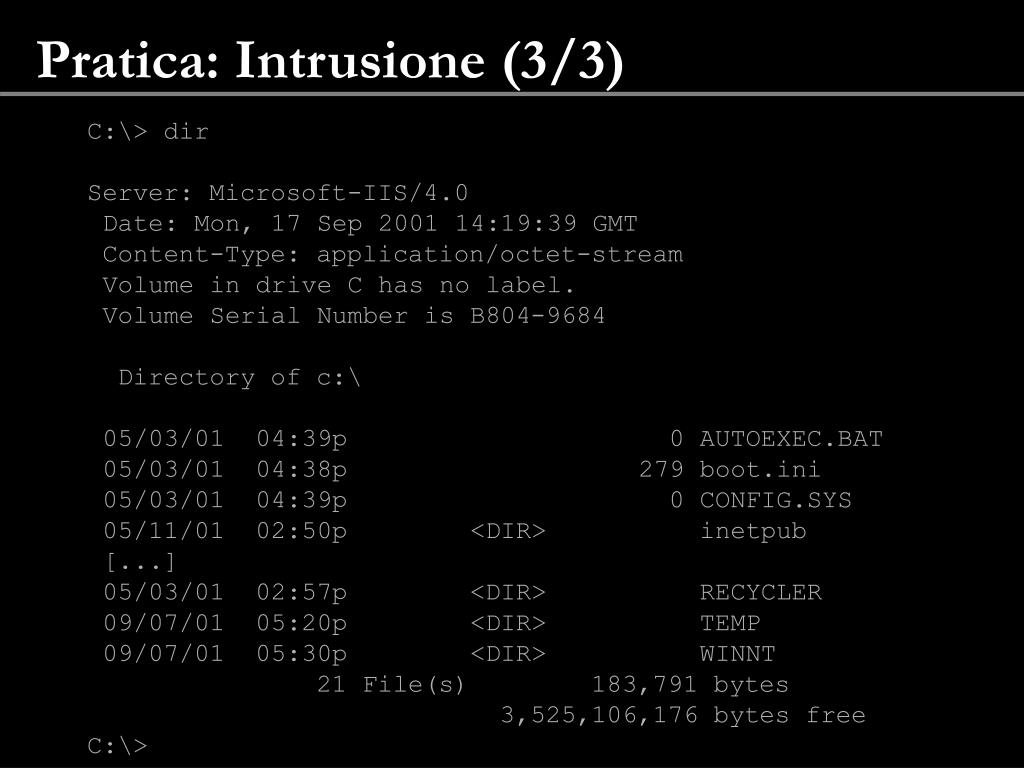
Task: Click the 3,525,106,176 bytes free line
Action: tap(683, 715)
